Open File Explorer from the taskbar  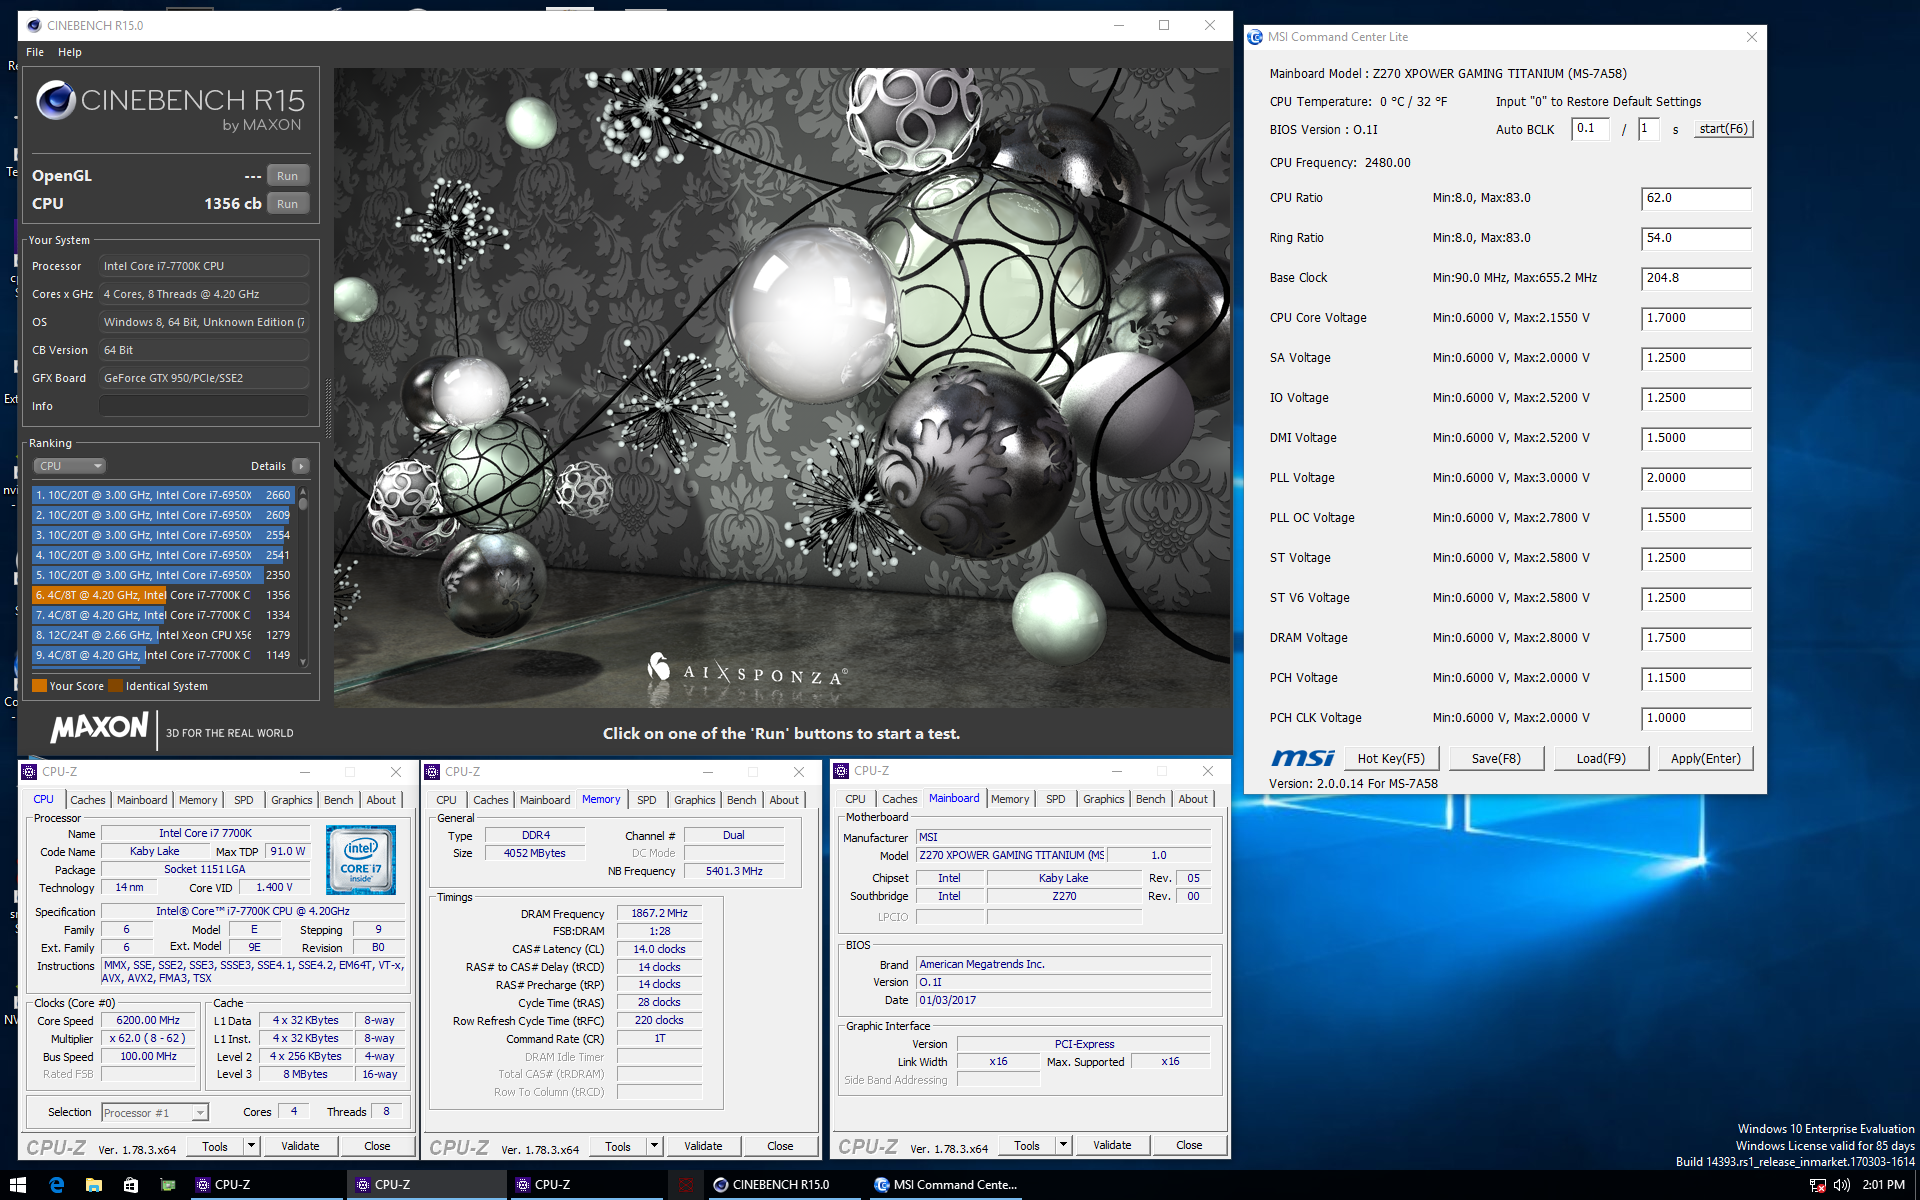(x=93, y=1185)
